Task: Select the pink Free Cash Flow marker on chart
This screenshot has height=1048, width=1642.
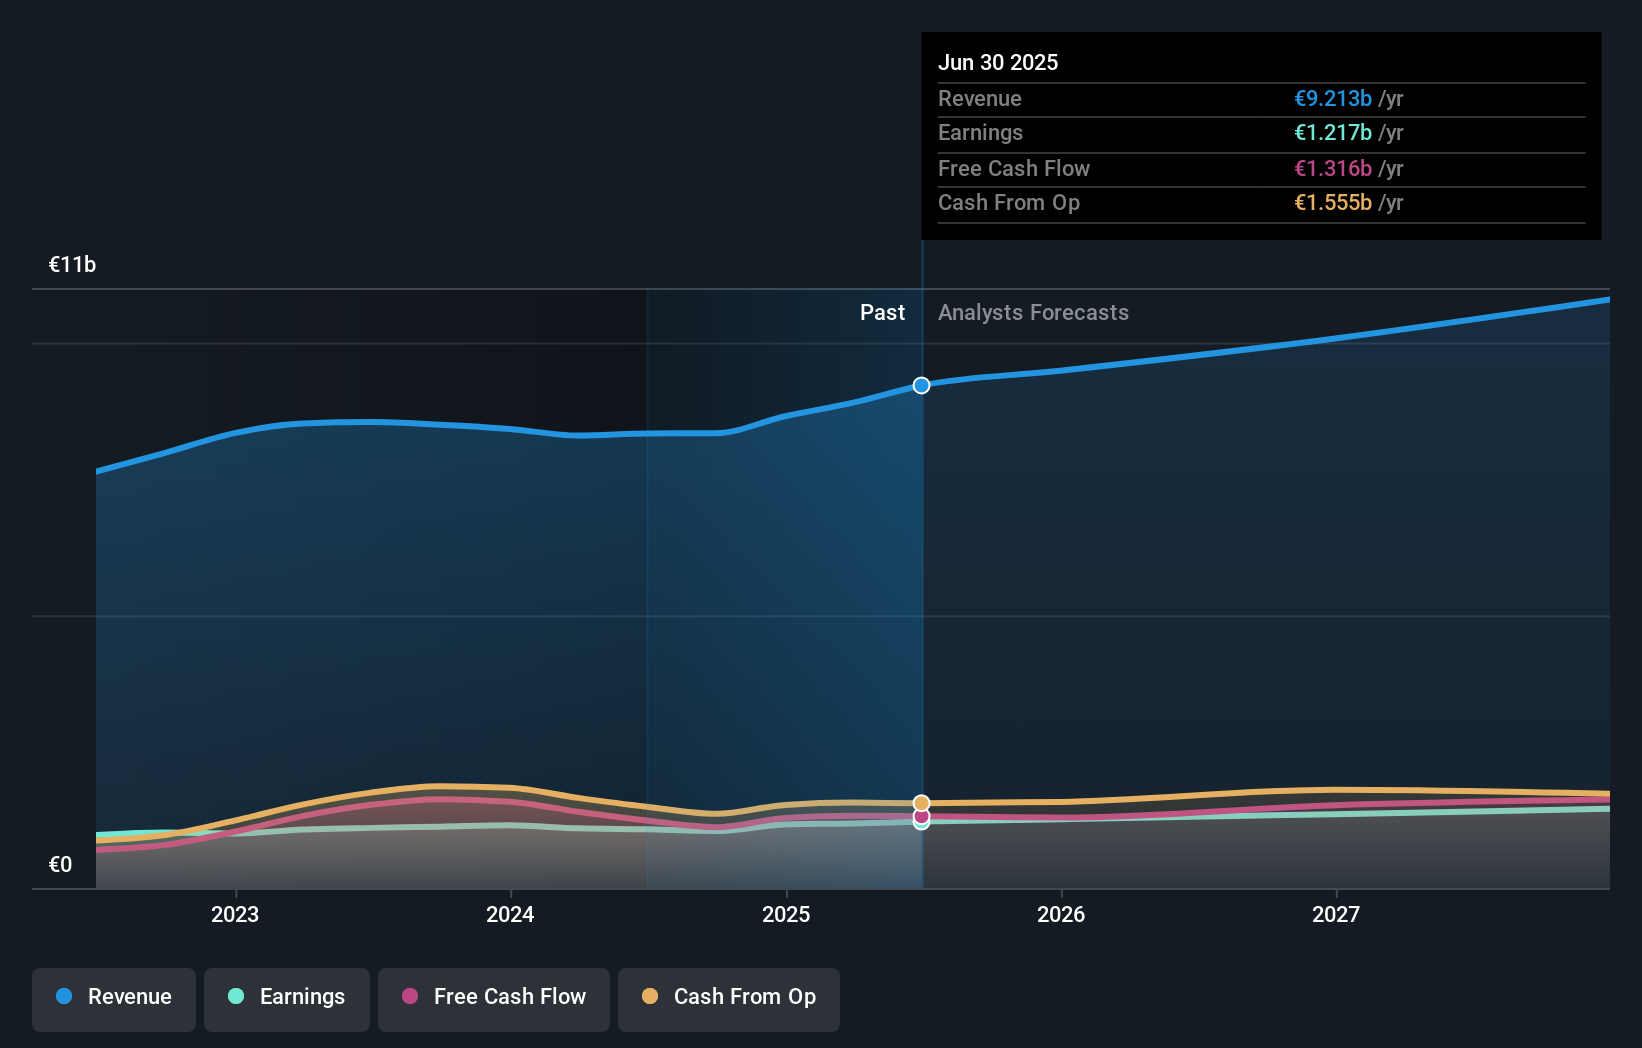Action: point(921,819)
